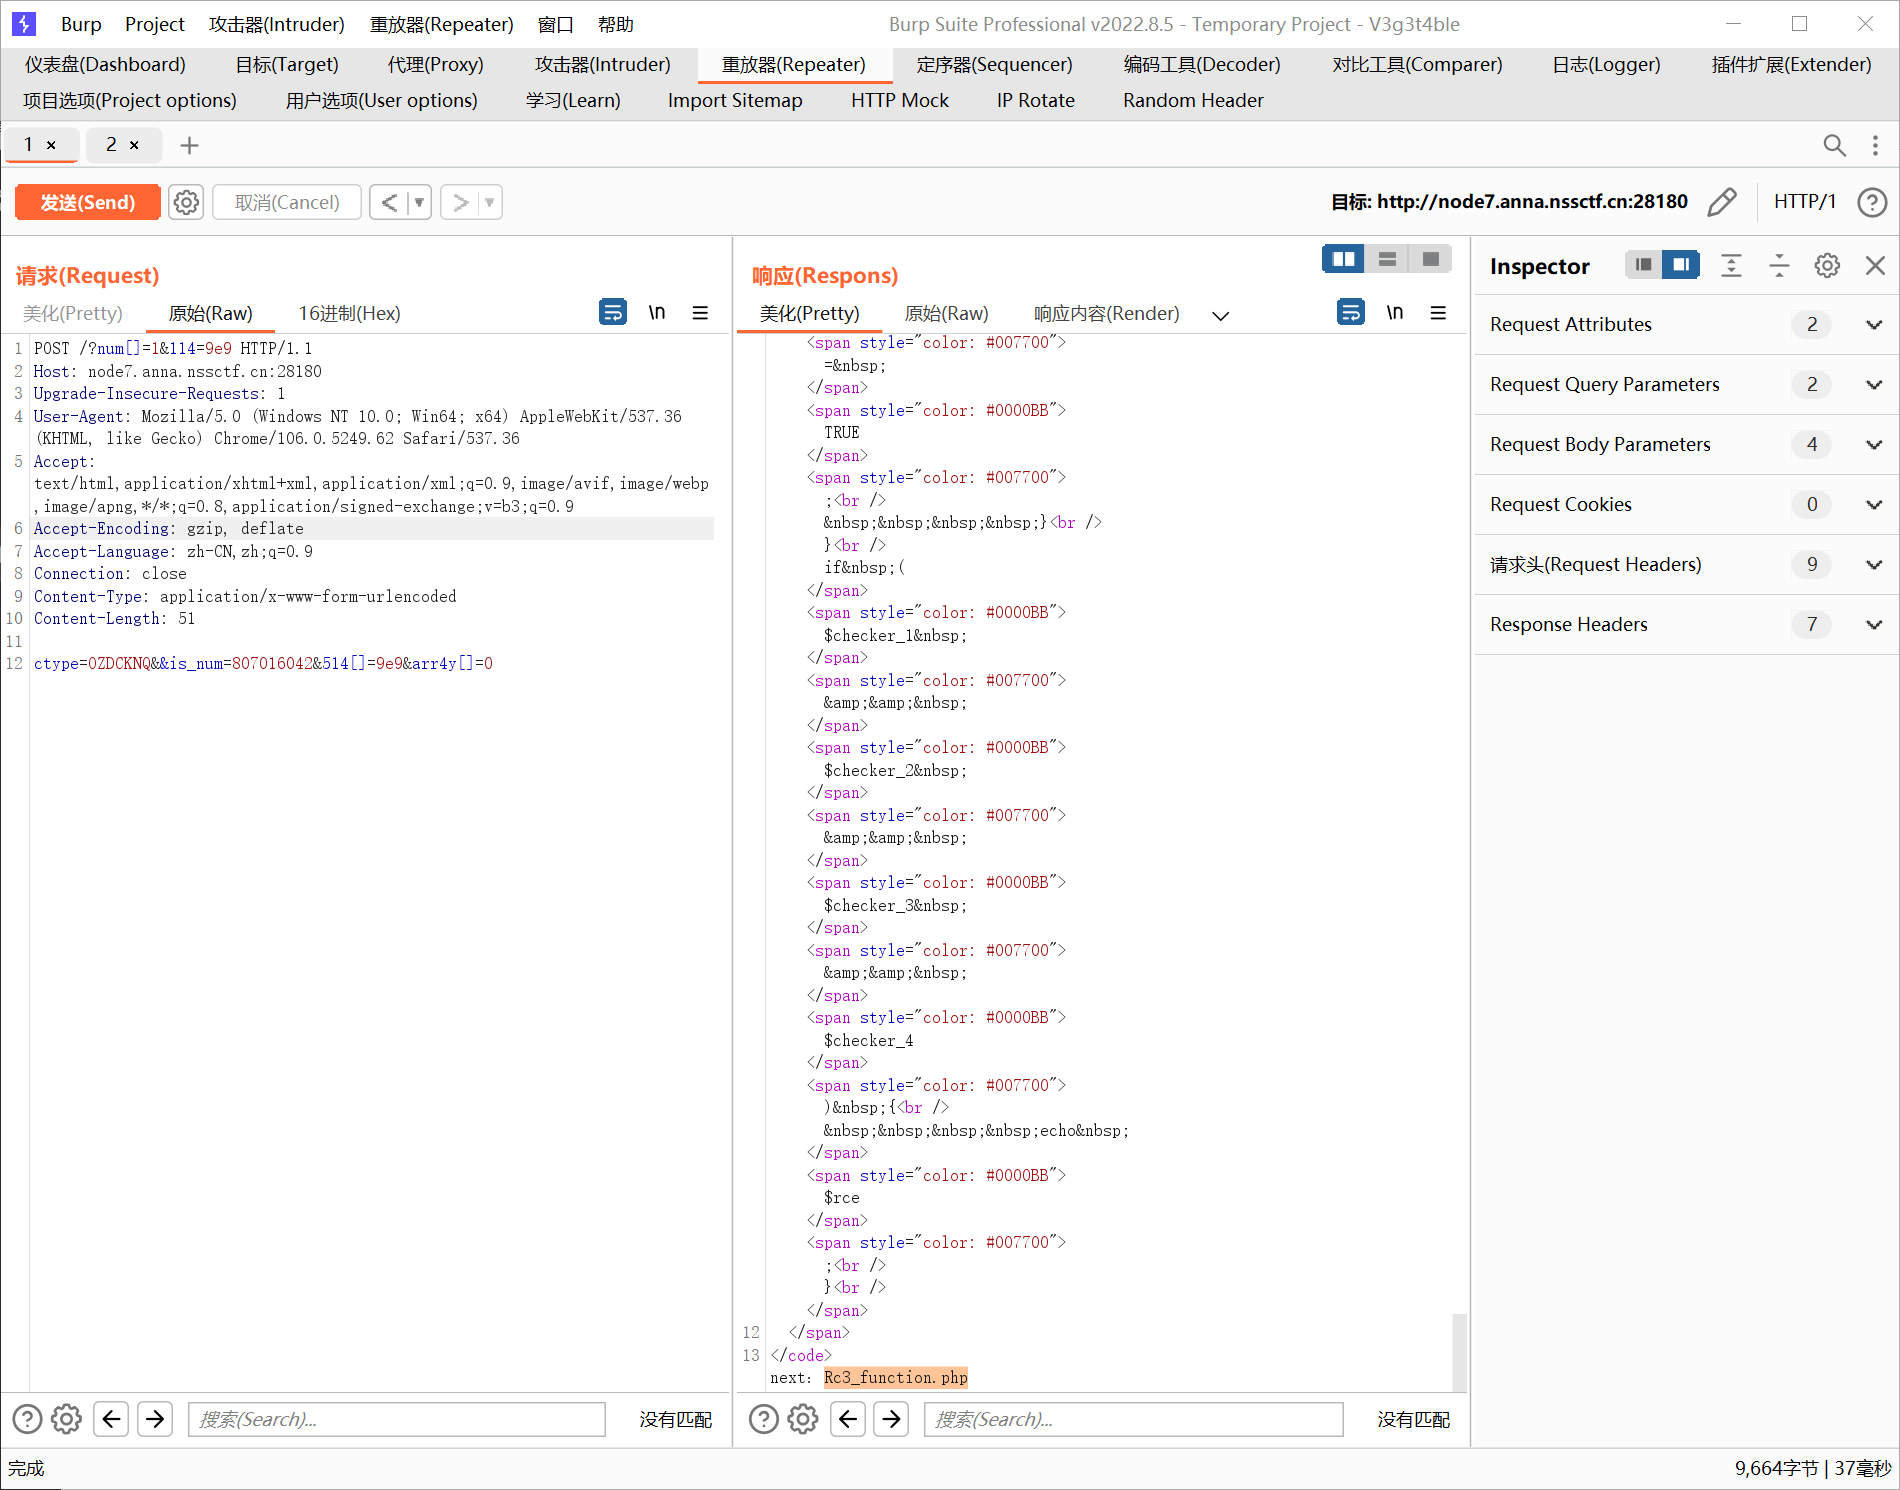Open the forward history dropdown arrow
Image resolution: width=1900 pixels, height=1490 pixels.
click(x=490, y=203)
